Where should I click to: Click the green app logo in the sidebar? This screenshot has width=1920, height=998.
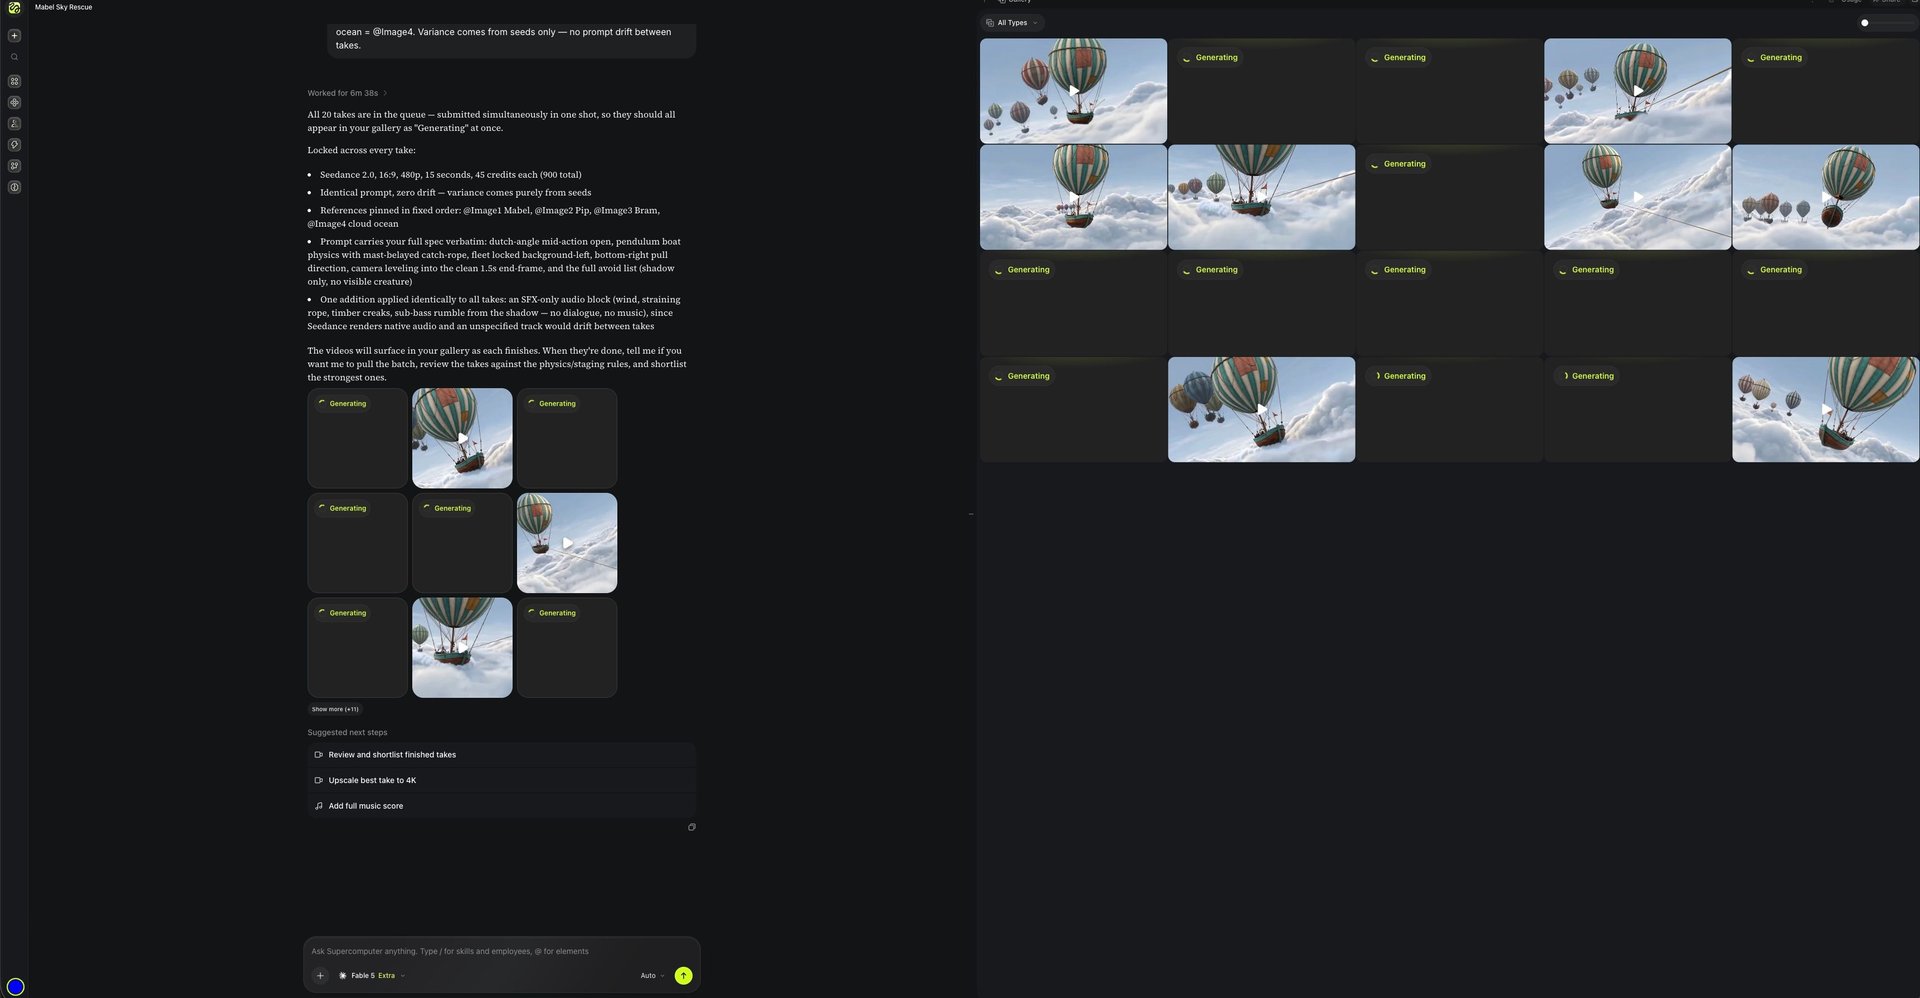tap(14, 8)
